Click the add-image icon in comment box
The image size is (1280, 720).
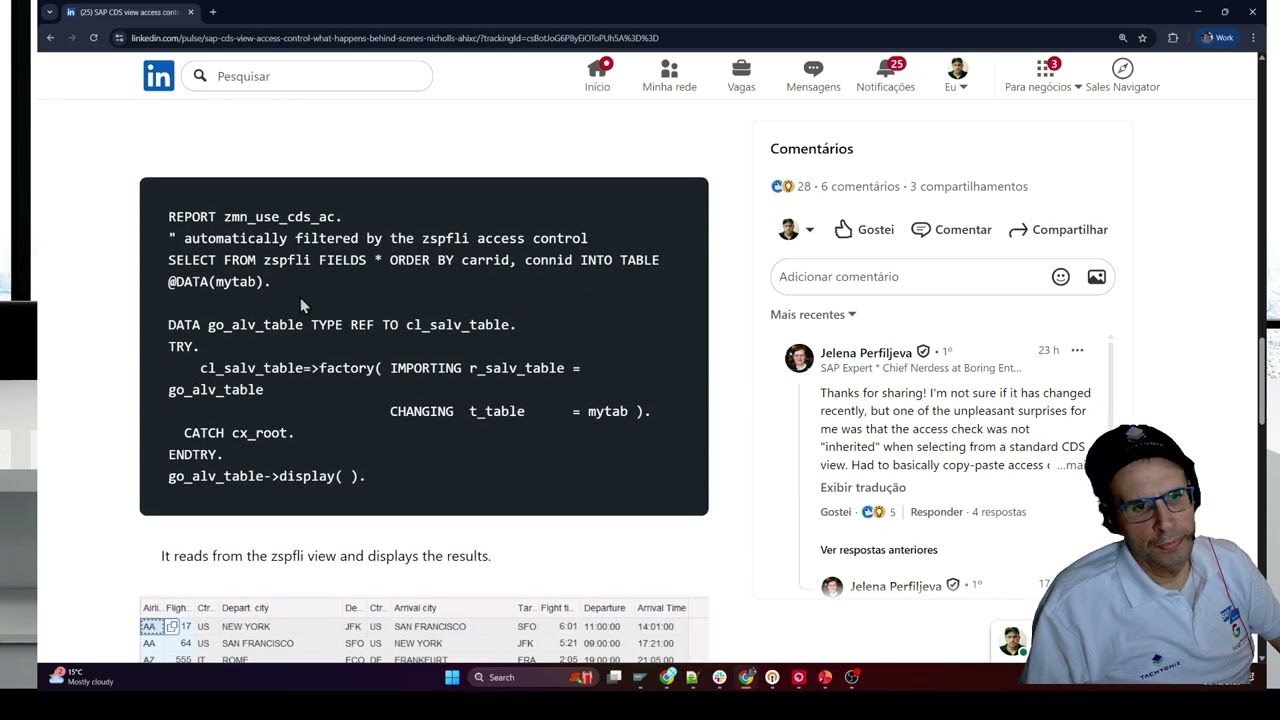coord(1096,277)
